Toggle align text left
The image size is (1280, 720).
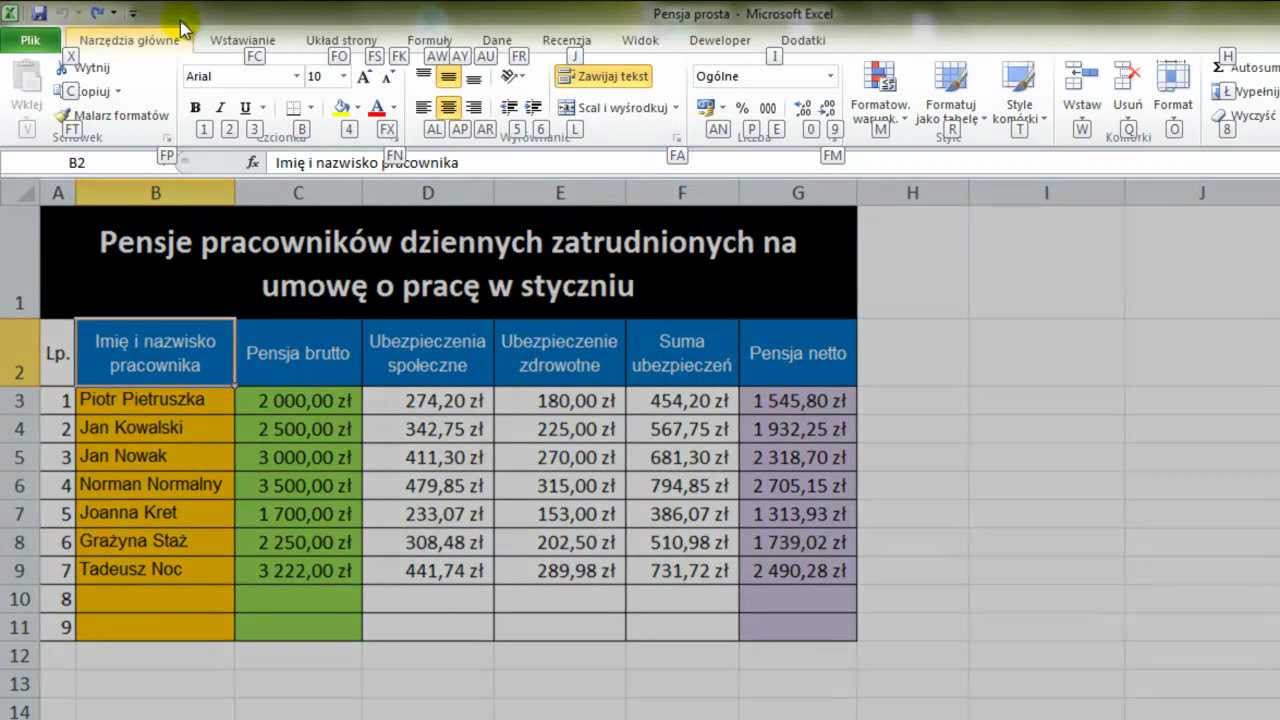[424, 107]
